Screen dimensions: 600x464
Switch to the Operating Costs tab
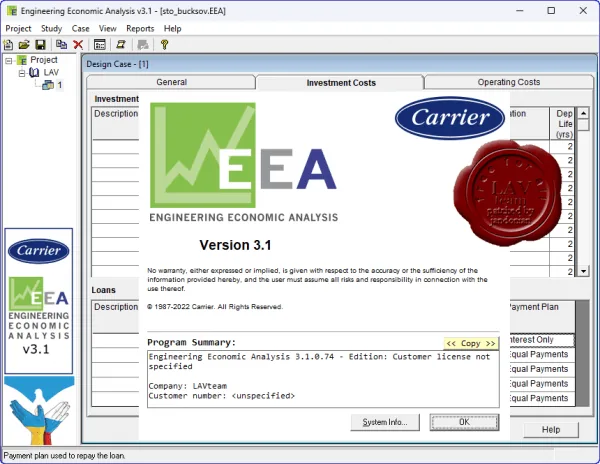[509, 82]
